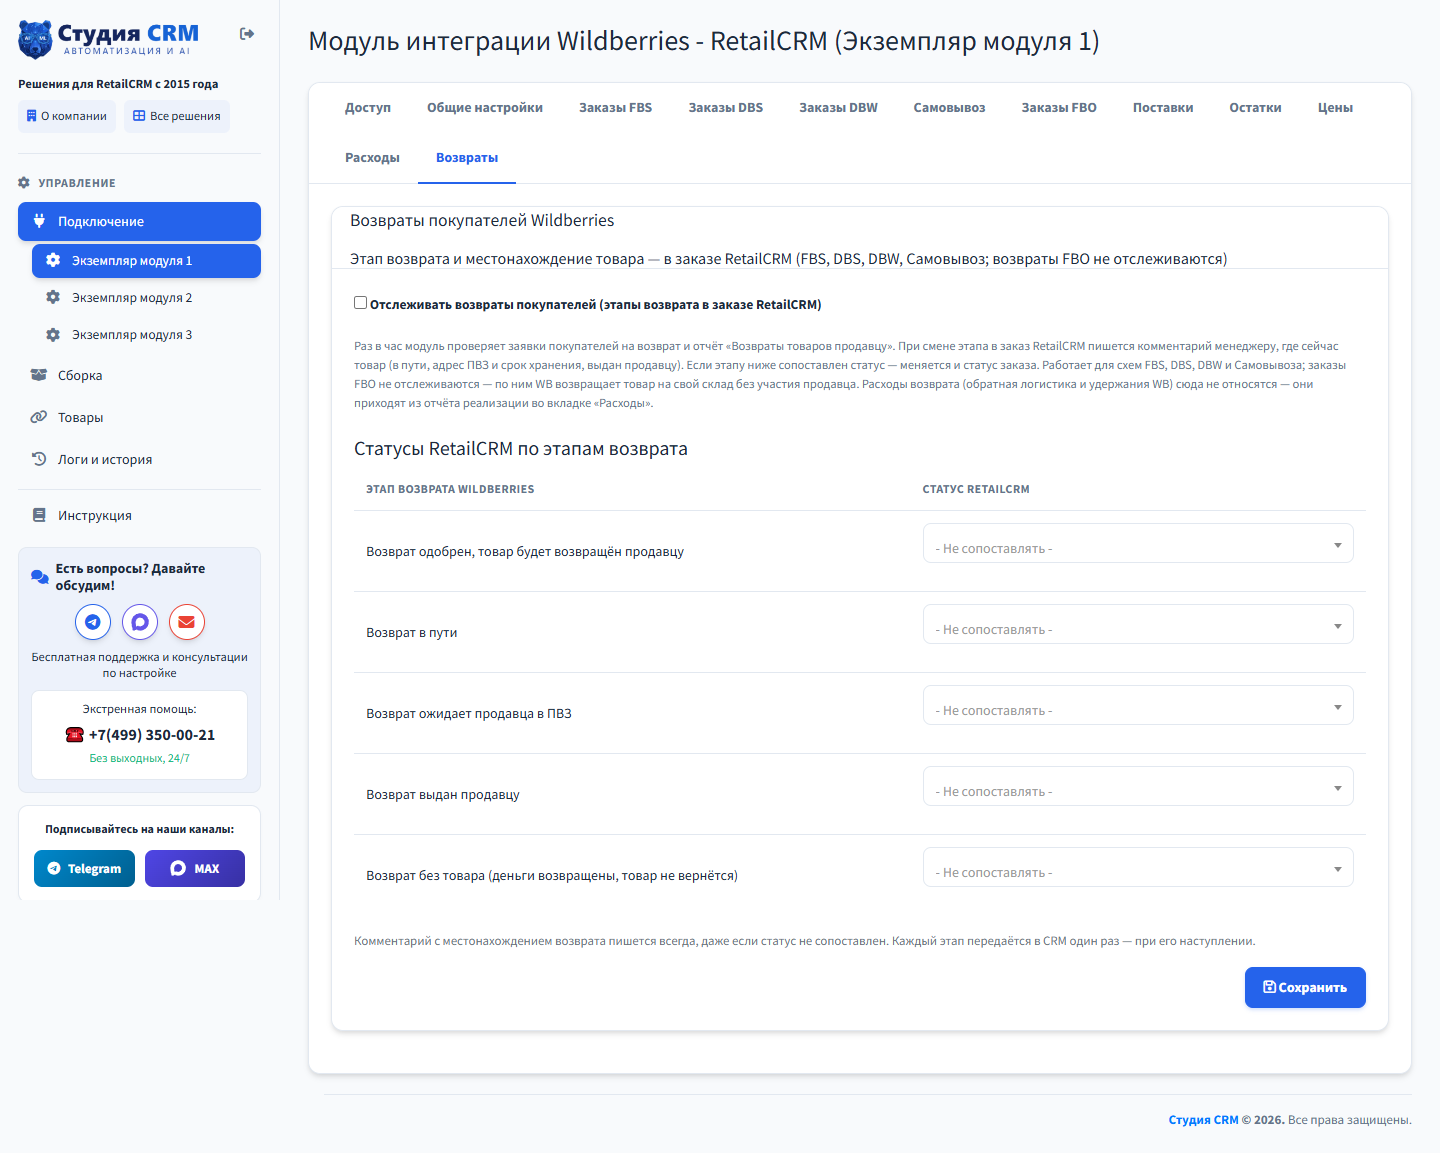Open status dropdown for Возврат без товара
This screenshot has height=1153, width=1440.
tap(1138, 867)
